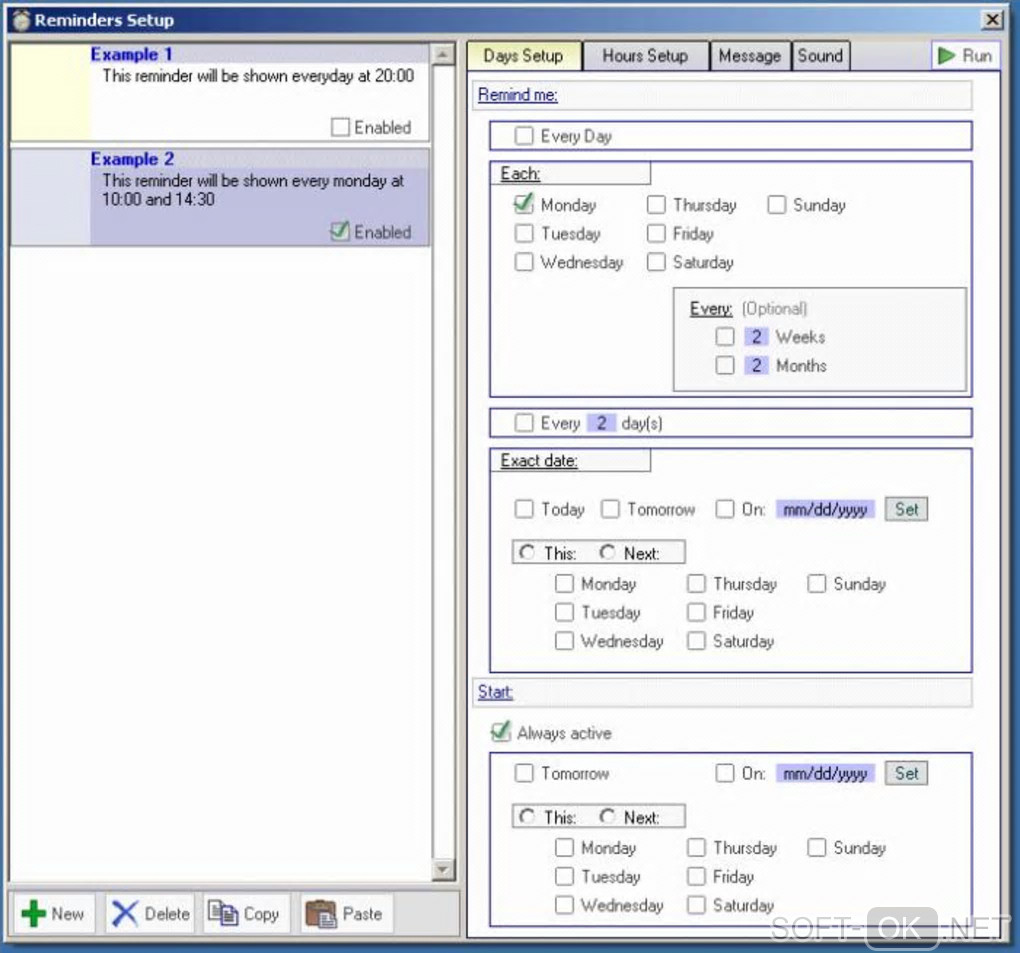Check Tuesday in the Each group
This screenshot has height=953, width=1020.
coord(524,234)
